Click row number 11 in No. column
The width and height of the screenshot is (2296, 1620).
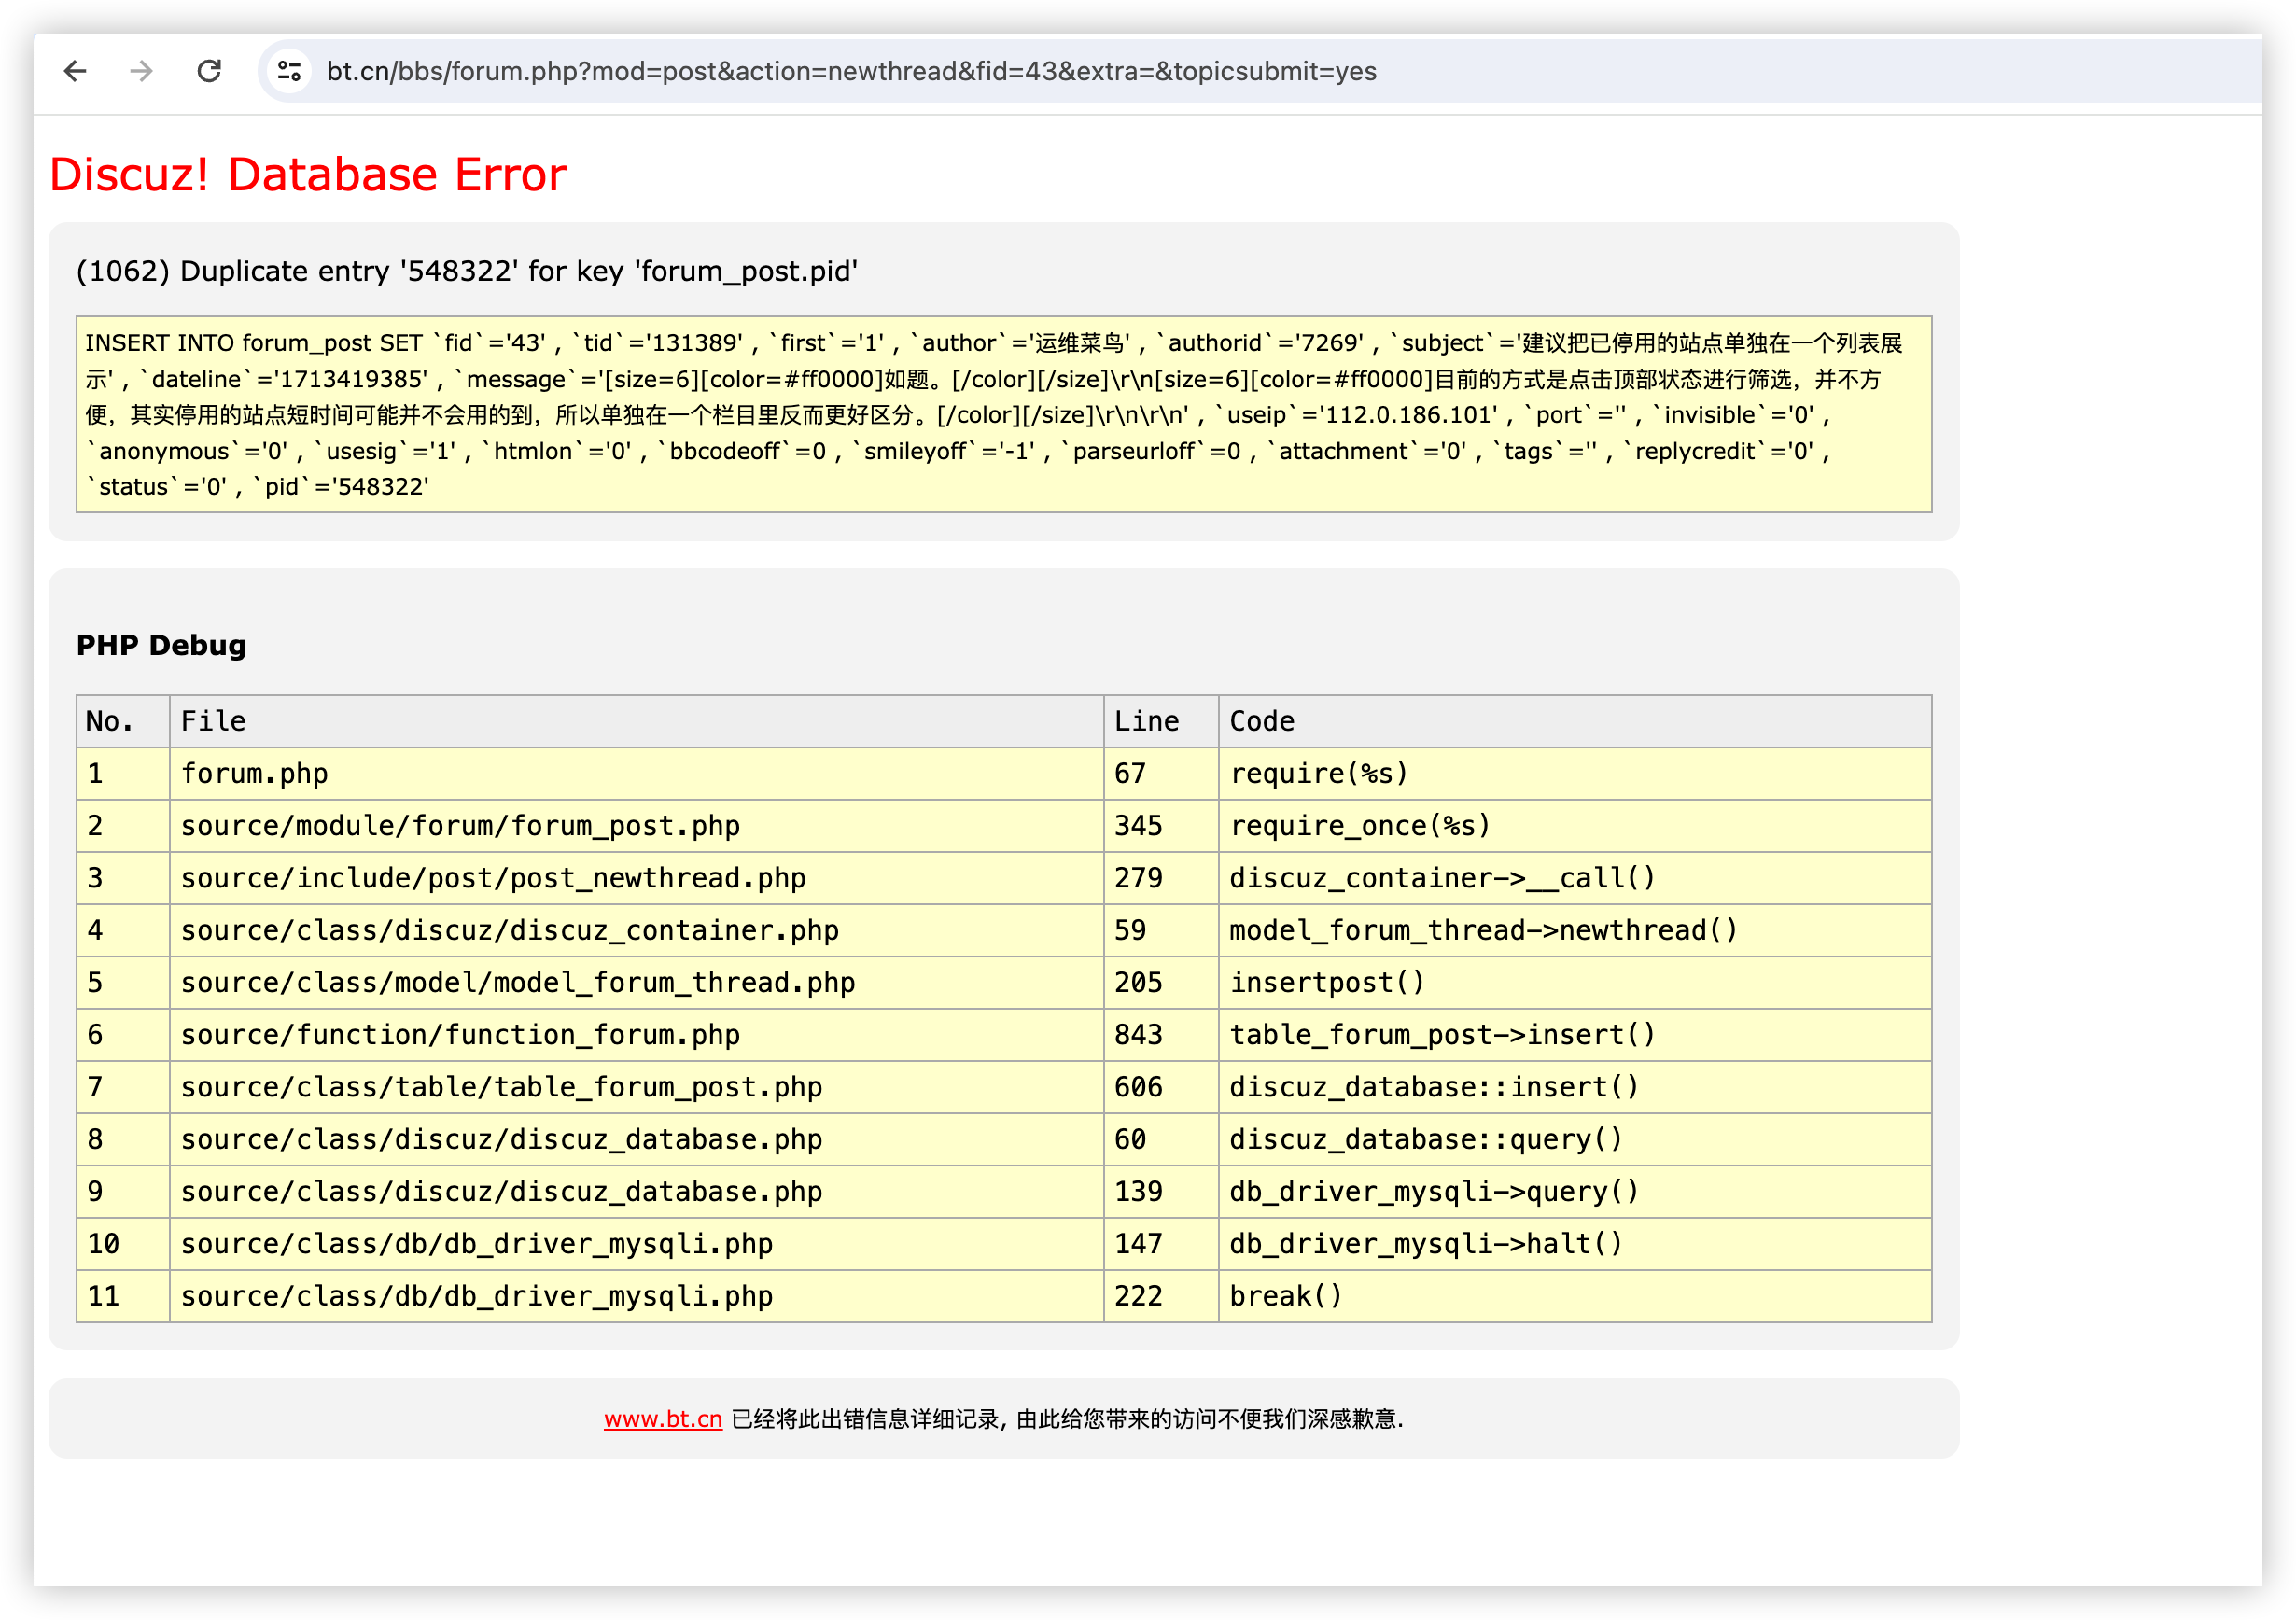coord(123,1296)
